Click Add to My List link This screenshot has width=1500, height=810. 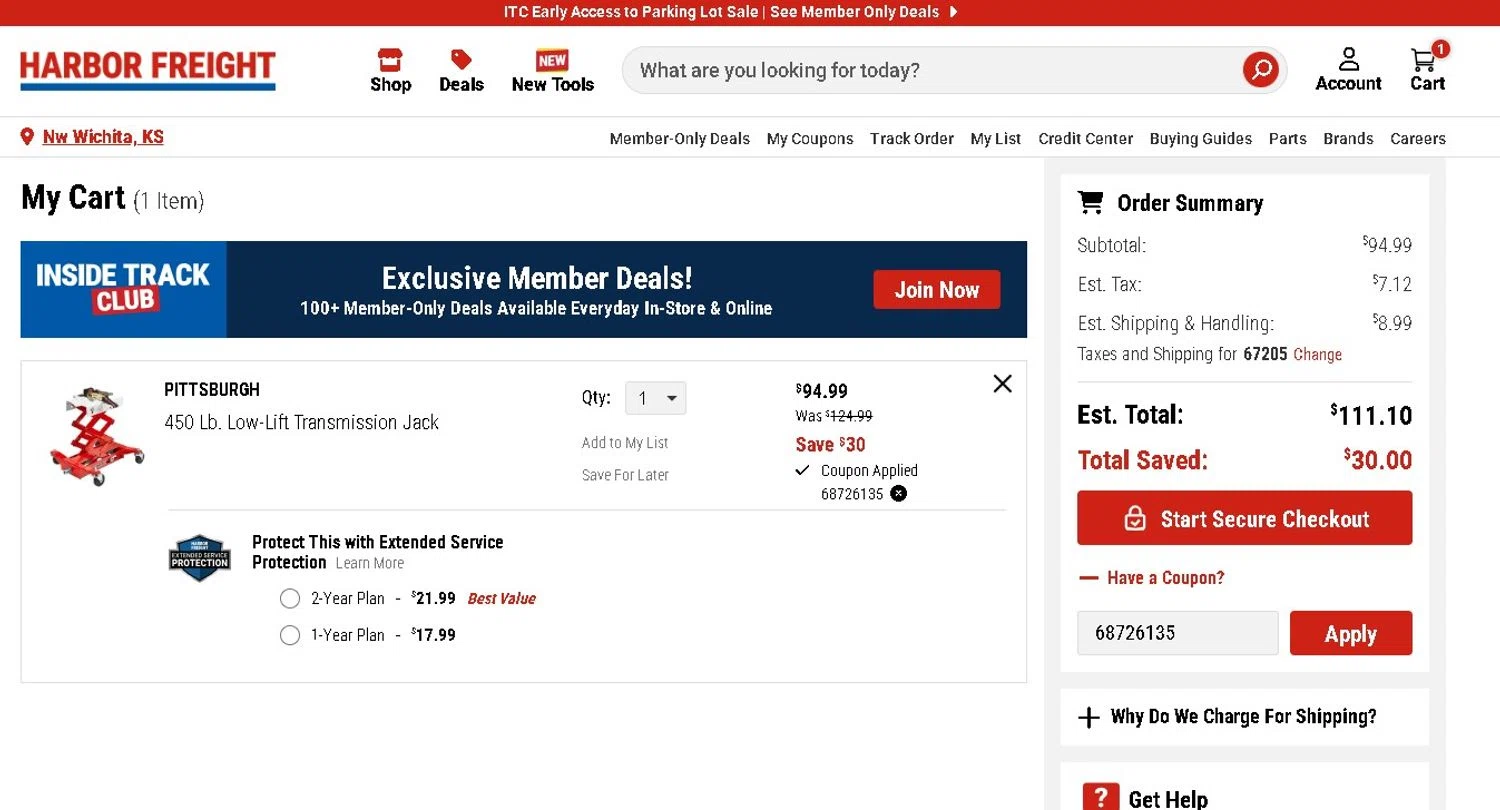click(x=625, y=443)
